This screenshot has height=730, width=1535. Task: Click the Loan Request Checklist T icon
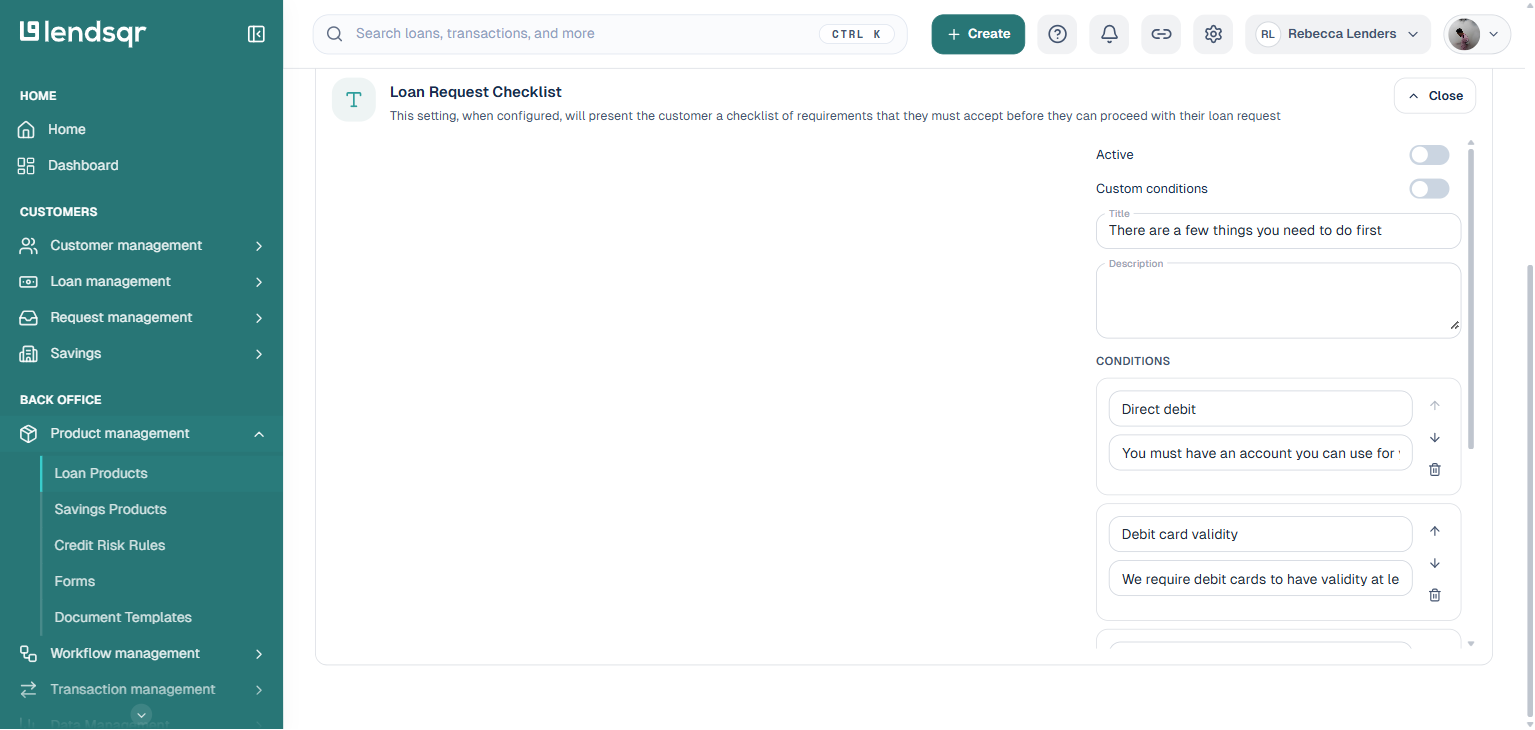click(x=353, y=100)
